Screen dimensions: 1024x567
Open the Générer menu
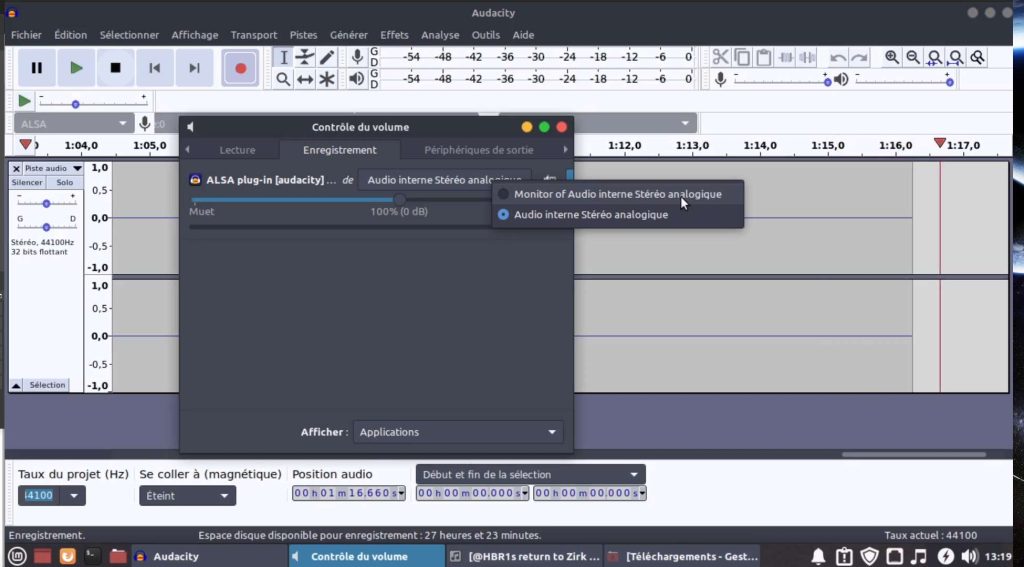pos(349,35)
